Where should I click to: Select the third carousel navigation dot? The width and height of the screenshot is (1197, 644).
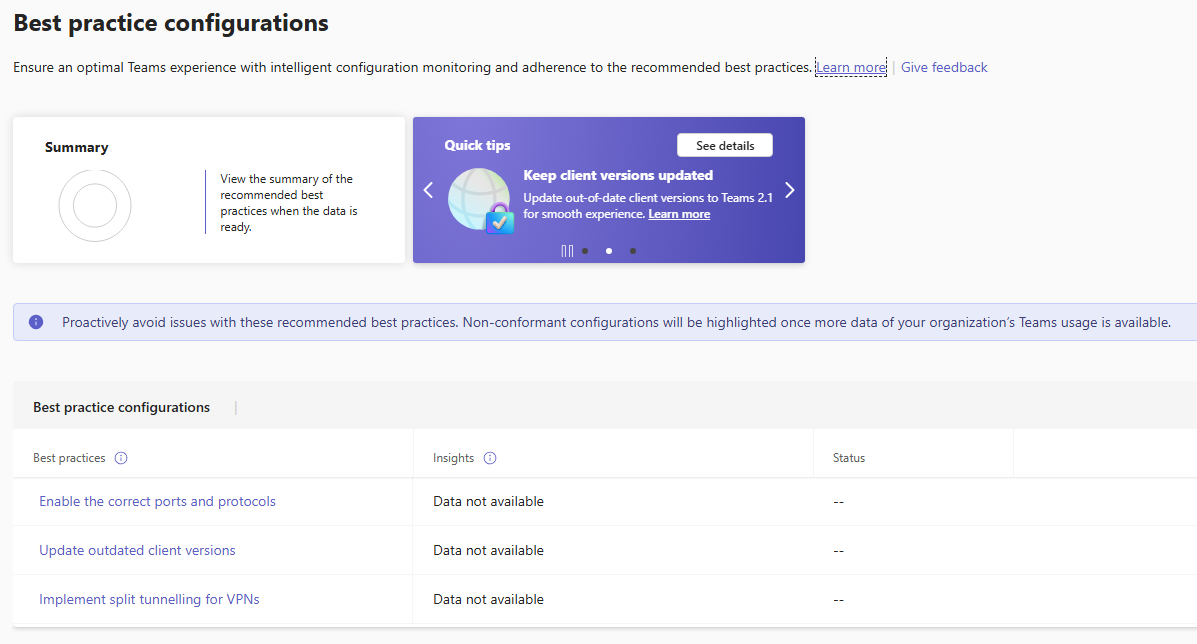tap(632, 251)
